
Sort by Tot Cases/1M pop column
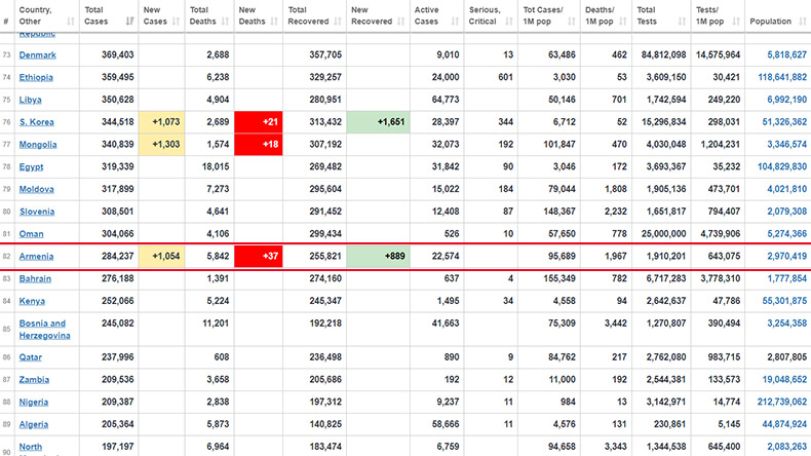pos(549,16)
